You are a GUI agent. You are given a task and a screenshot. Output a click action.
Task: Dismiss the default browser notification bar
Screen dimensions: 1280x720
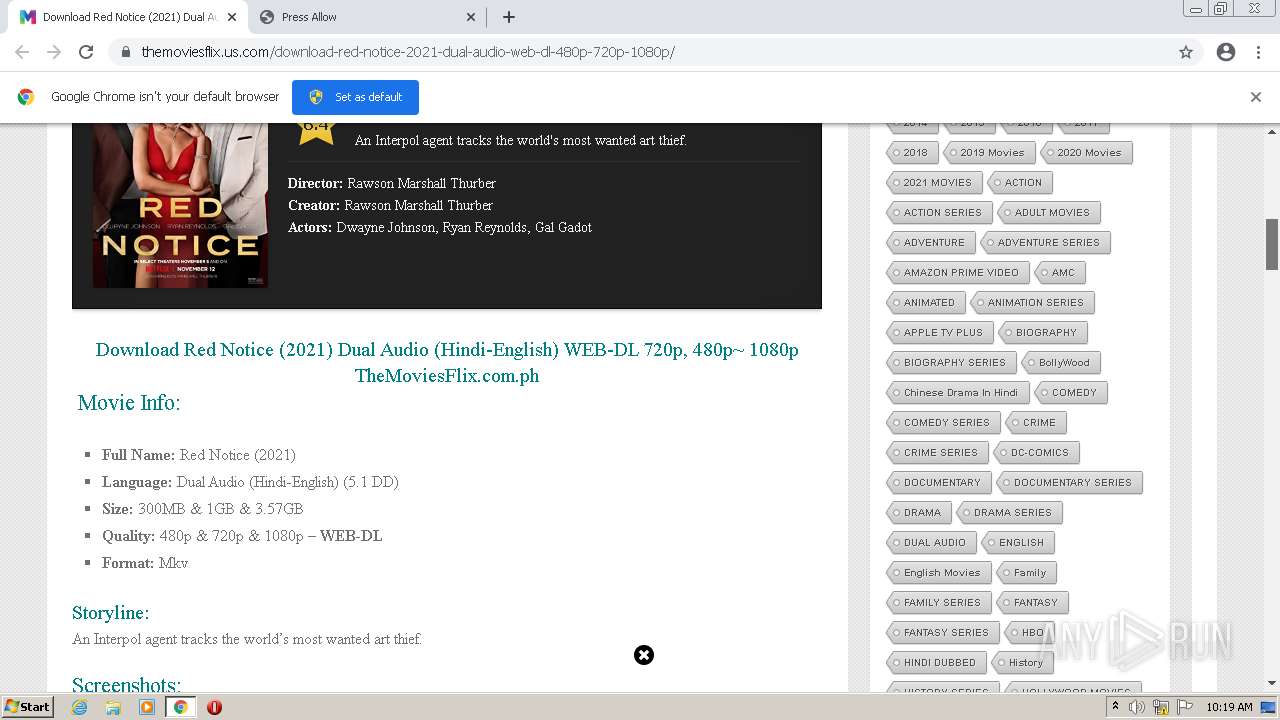[1256, 97]
